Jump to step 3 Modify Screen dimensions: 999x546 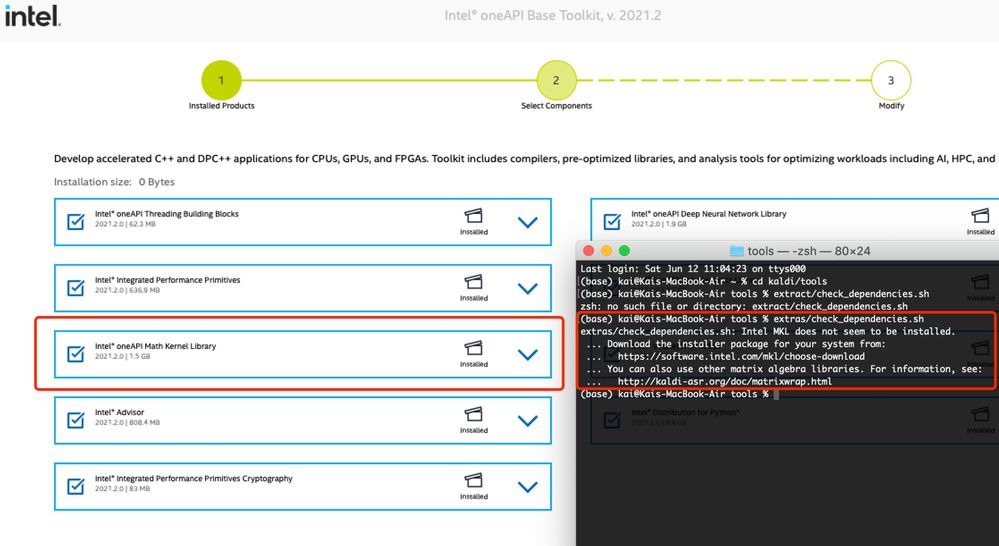click(x=890, y=80)
